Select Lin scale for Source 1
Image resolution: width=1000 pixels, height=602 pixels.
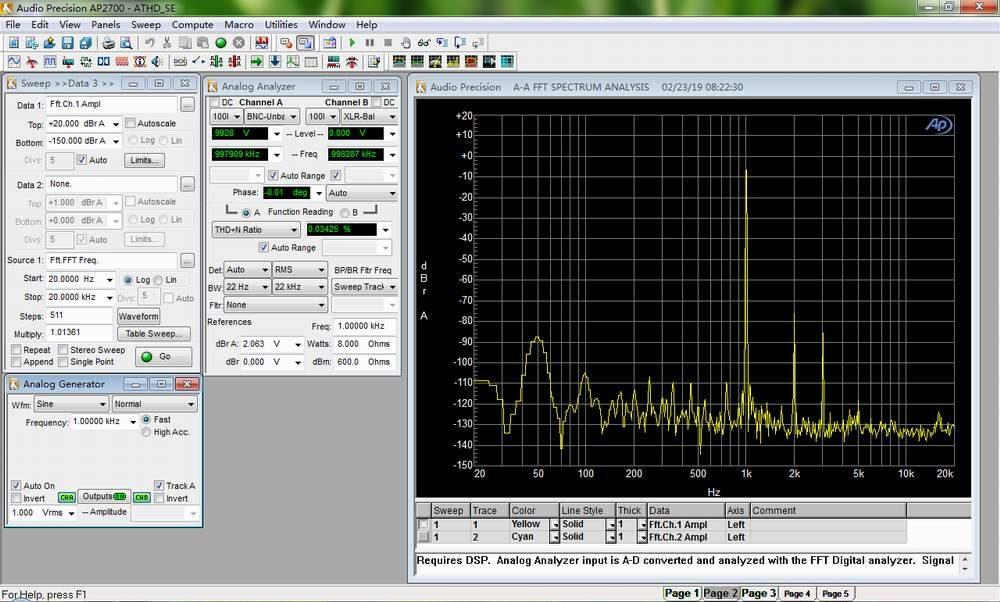[x=158, y=280]
